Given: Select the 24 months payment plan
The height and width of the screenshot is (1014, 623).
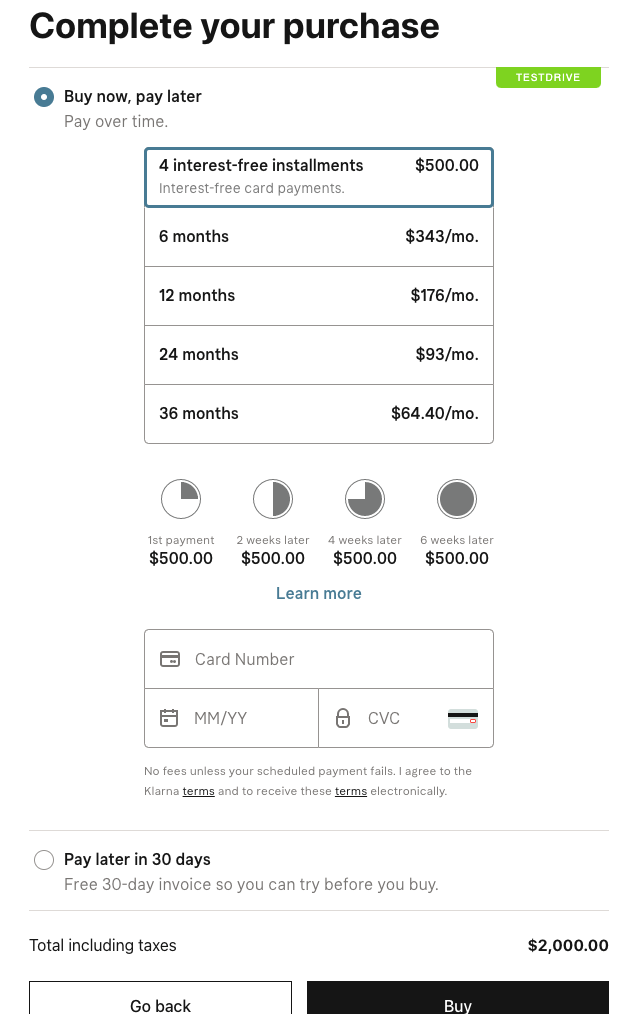Looking at the screenshot, I should click(318, 355).
